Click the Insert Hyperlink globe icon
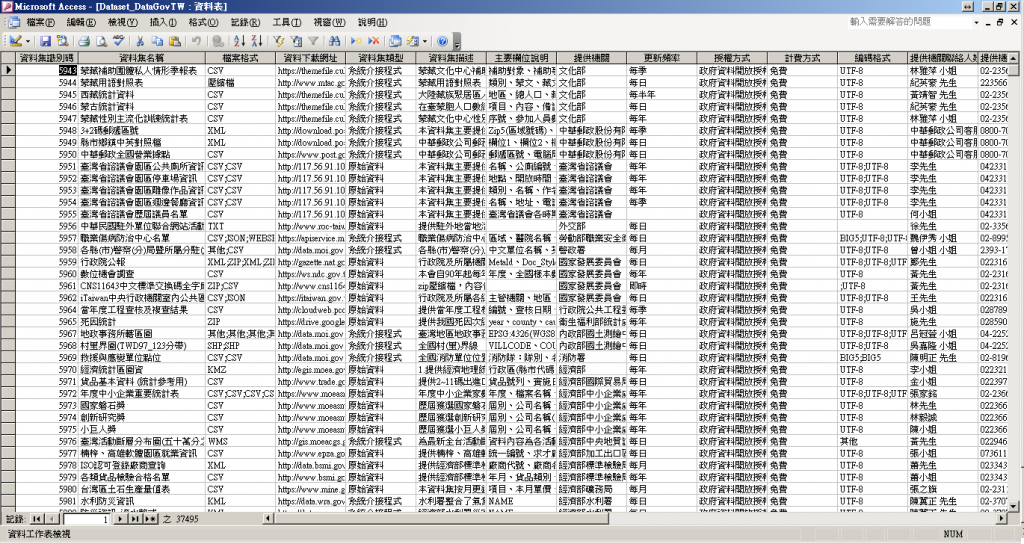This screenshot has width=1024, height=544. 217,41
